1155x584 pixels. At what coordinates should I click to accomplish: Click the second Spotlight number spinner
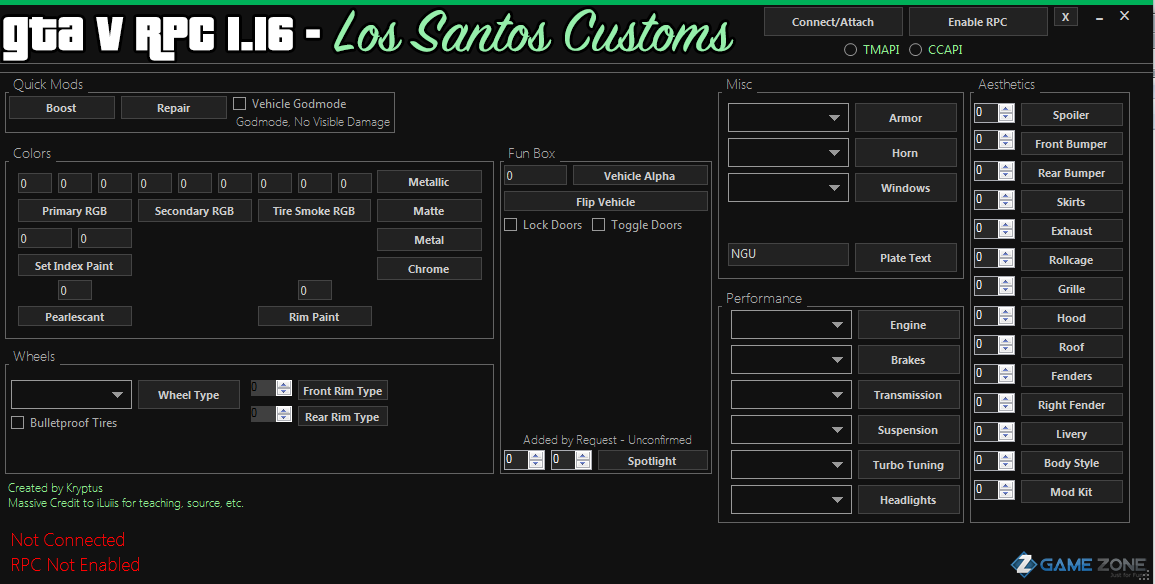click(572, 460)
